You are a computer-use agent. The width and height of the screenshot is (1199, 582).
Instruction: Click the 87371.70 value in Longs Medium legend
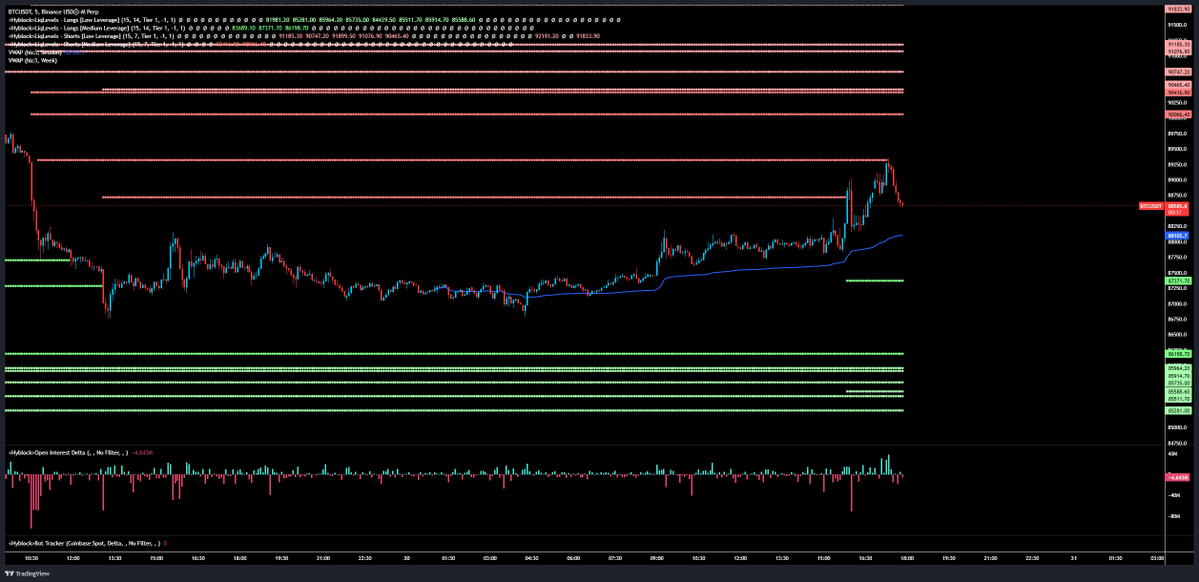pyautogui.click(x=270, y=28)
